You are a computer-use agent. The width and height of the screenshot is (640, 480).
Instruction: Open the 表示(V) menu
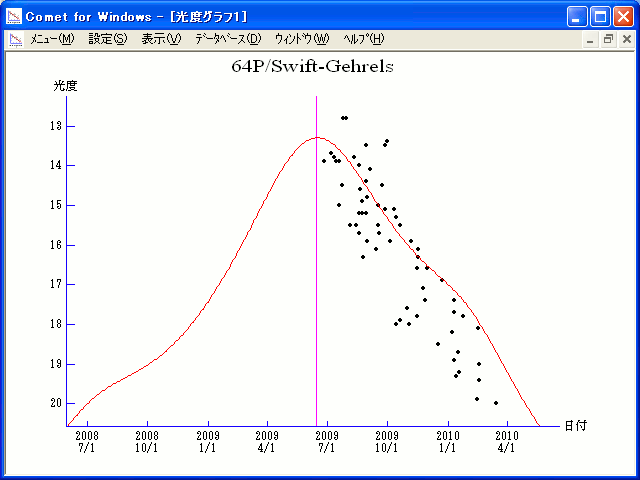click(161, 39)
